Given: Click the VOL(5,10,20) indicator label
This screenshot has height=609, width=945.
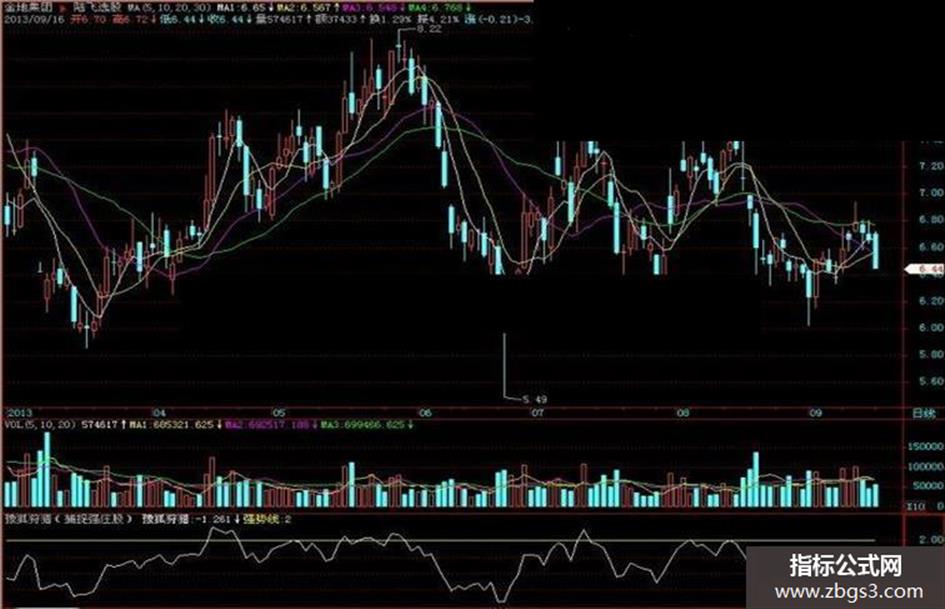Looking at the screenshot, I should click(x=40, y=424).
